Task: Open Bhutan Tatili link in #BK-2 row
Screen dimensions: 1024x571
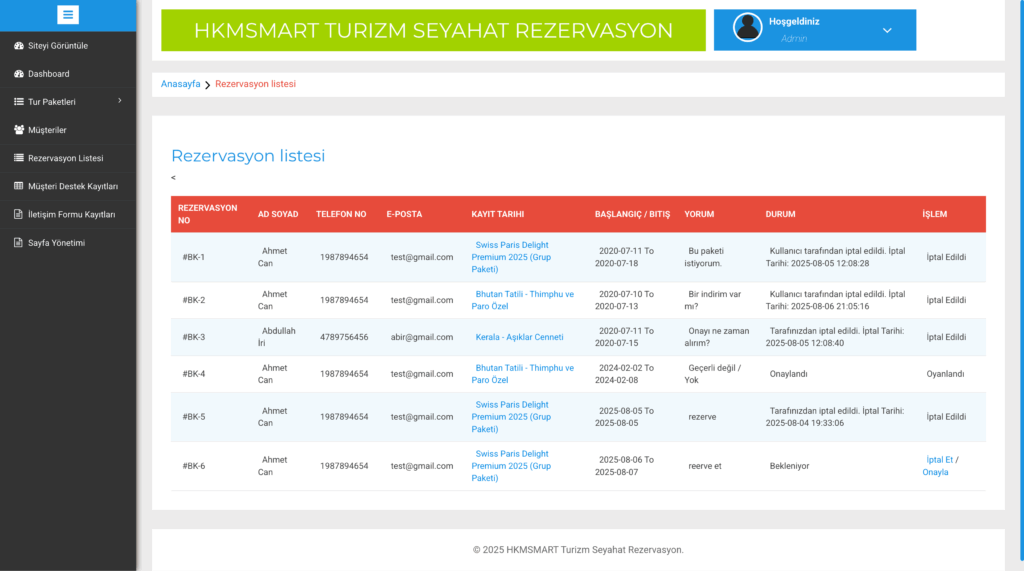Action: [x=522, y=300]
